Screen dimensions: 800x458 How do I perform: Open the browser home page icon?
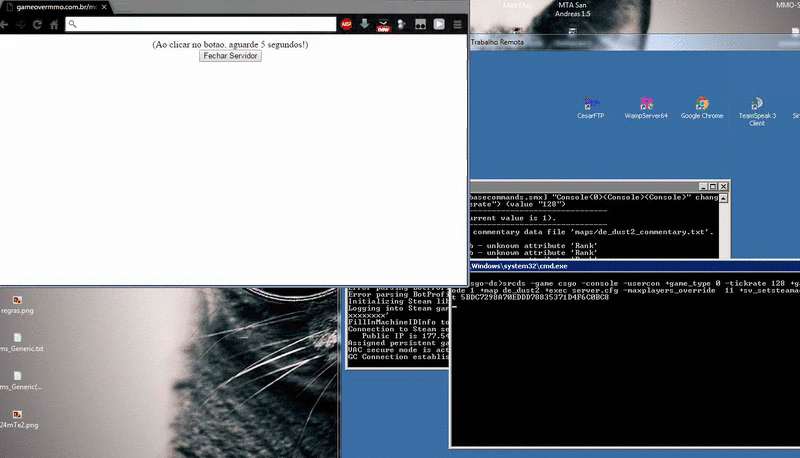coord(54,24)
